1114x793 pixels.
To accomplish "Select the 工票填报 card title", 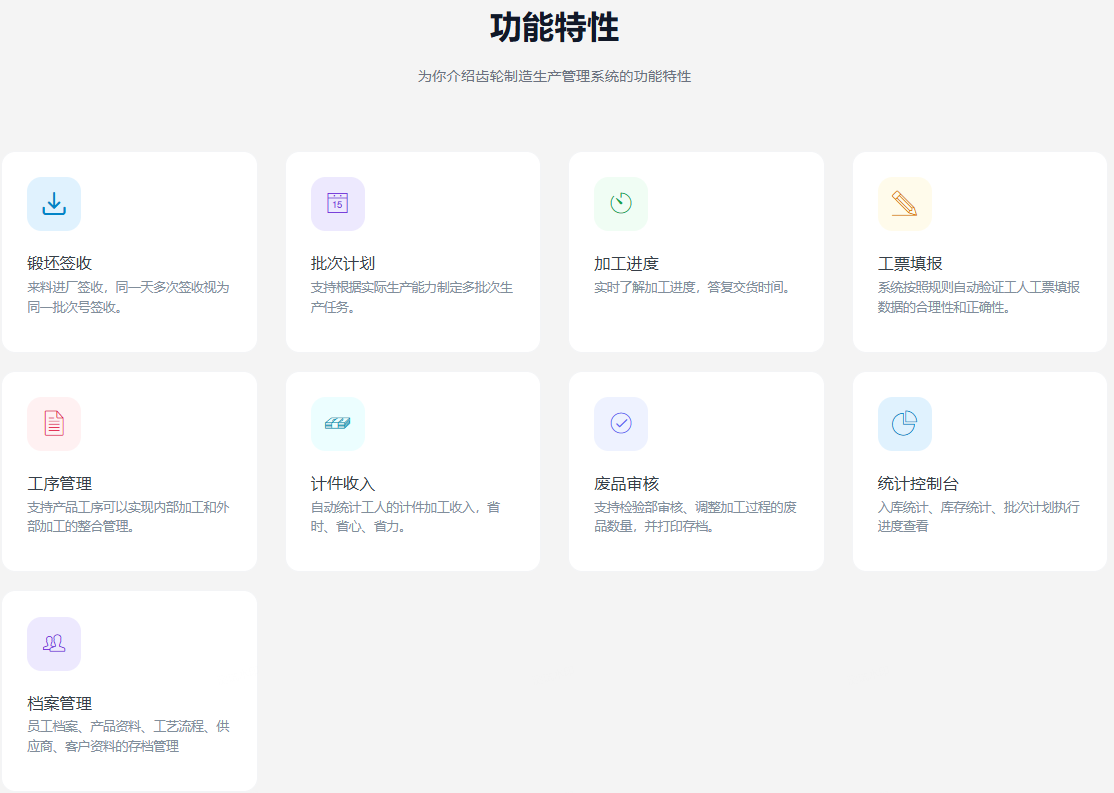I will [x=910, y=264].
